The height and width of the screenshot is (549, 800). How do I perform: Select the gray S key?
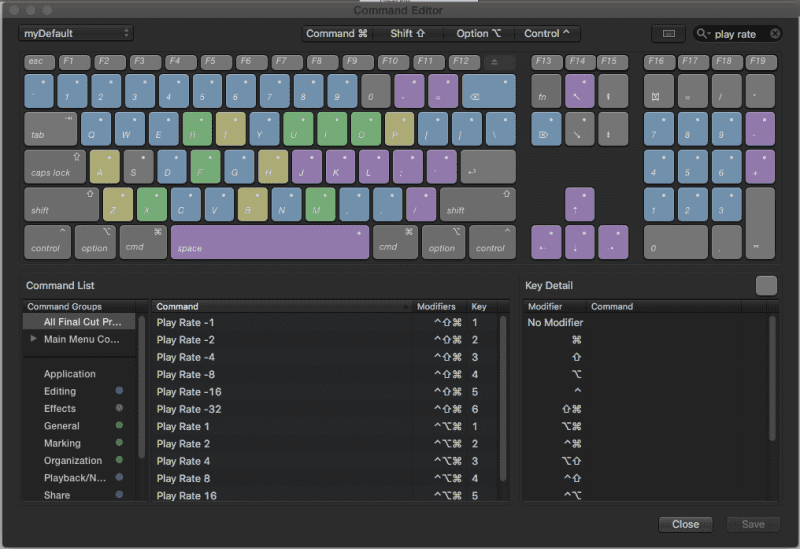pos(138,167)
